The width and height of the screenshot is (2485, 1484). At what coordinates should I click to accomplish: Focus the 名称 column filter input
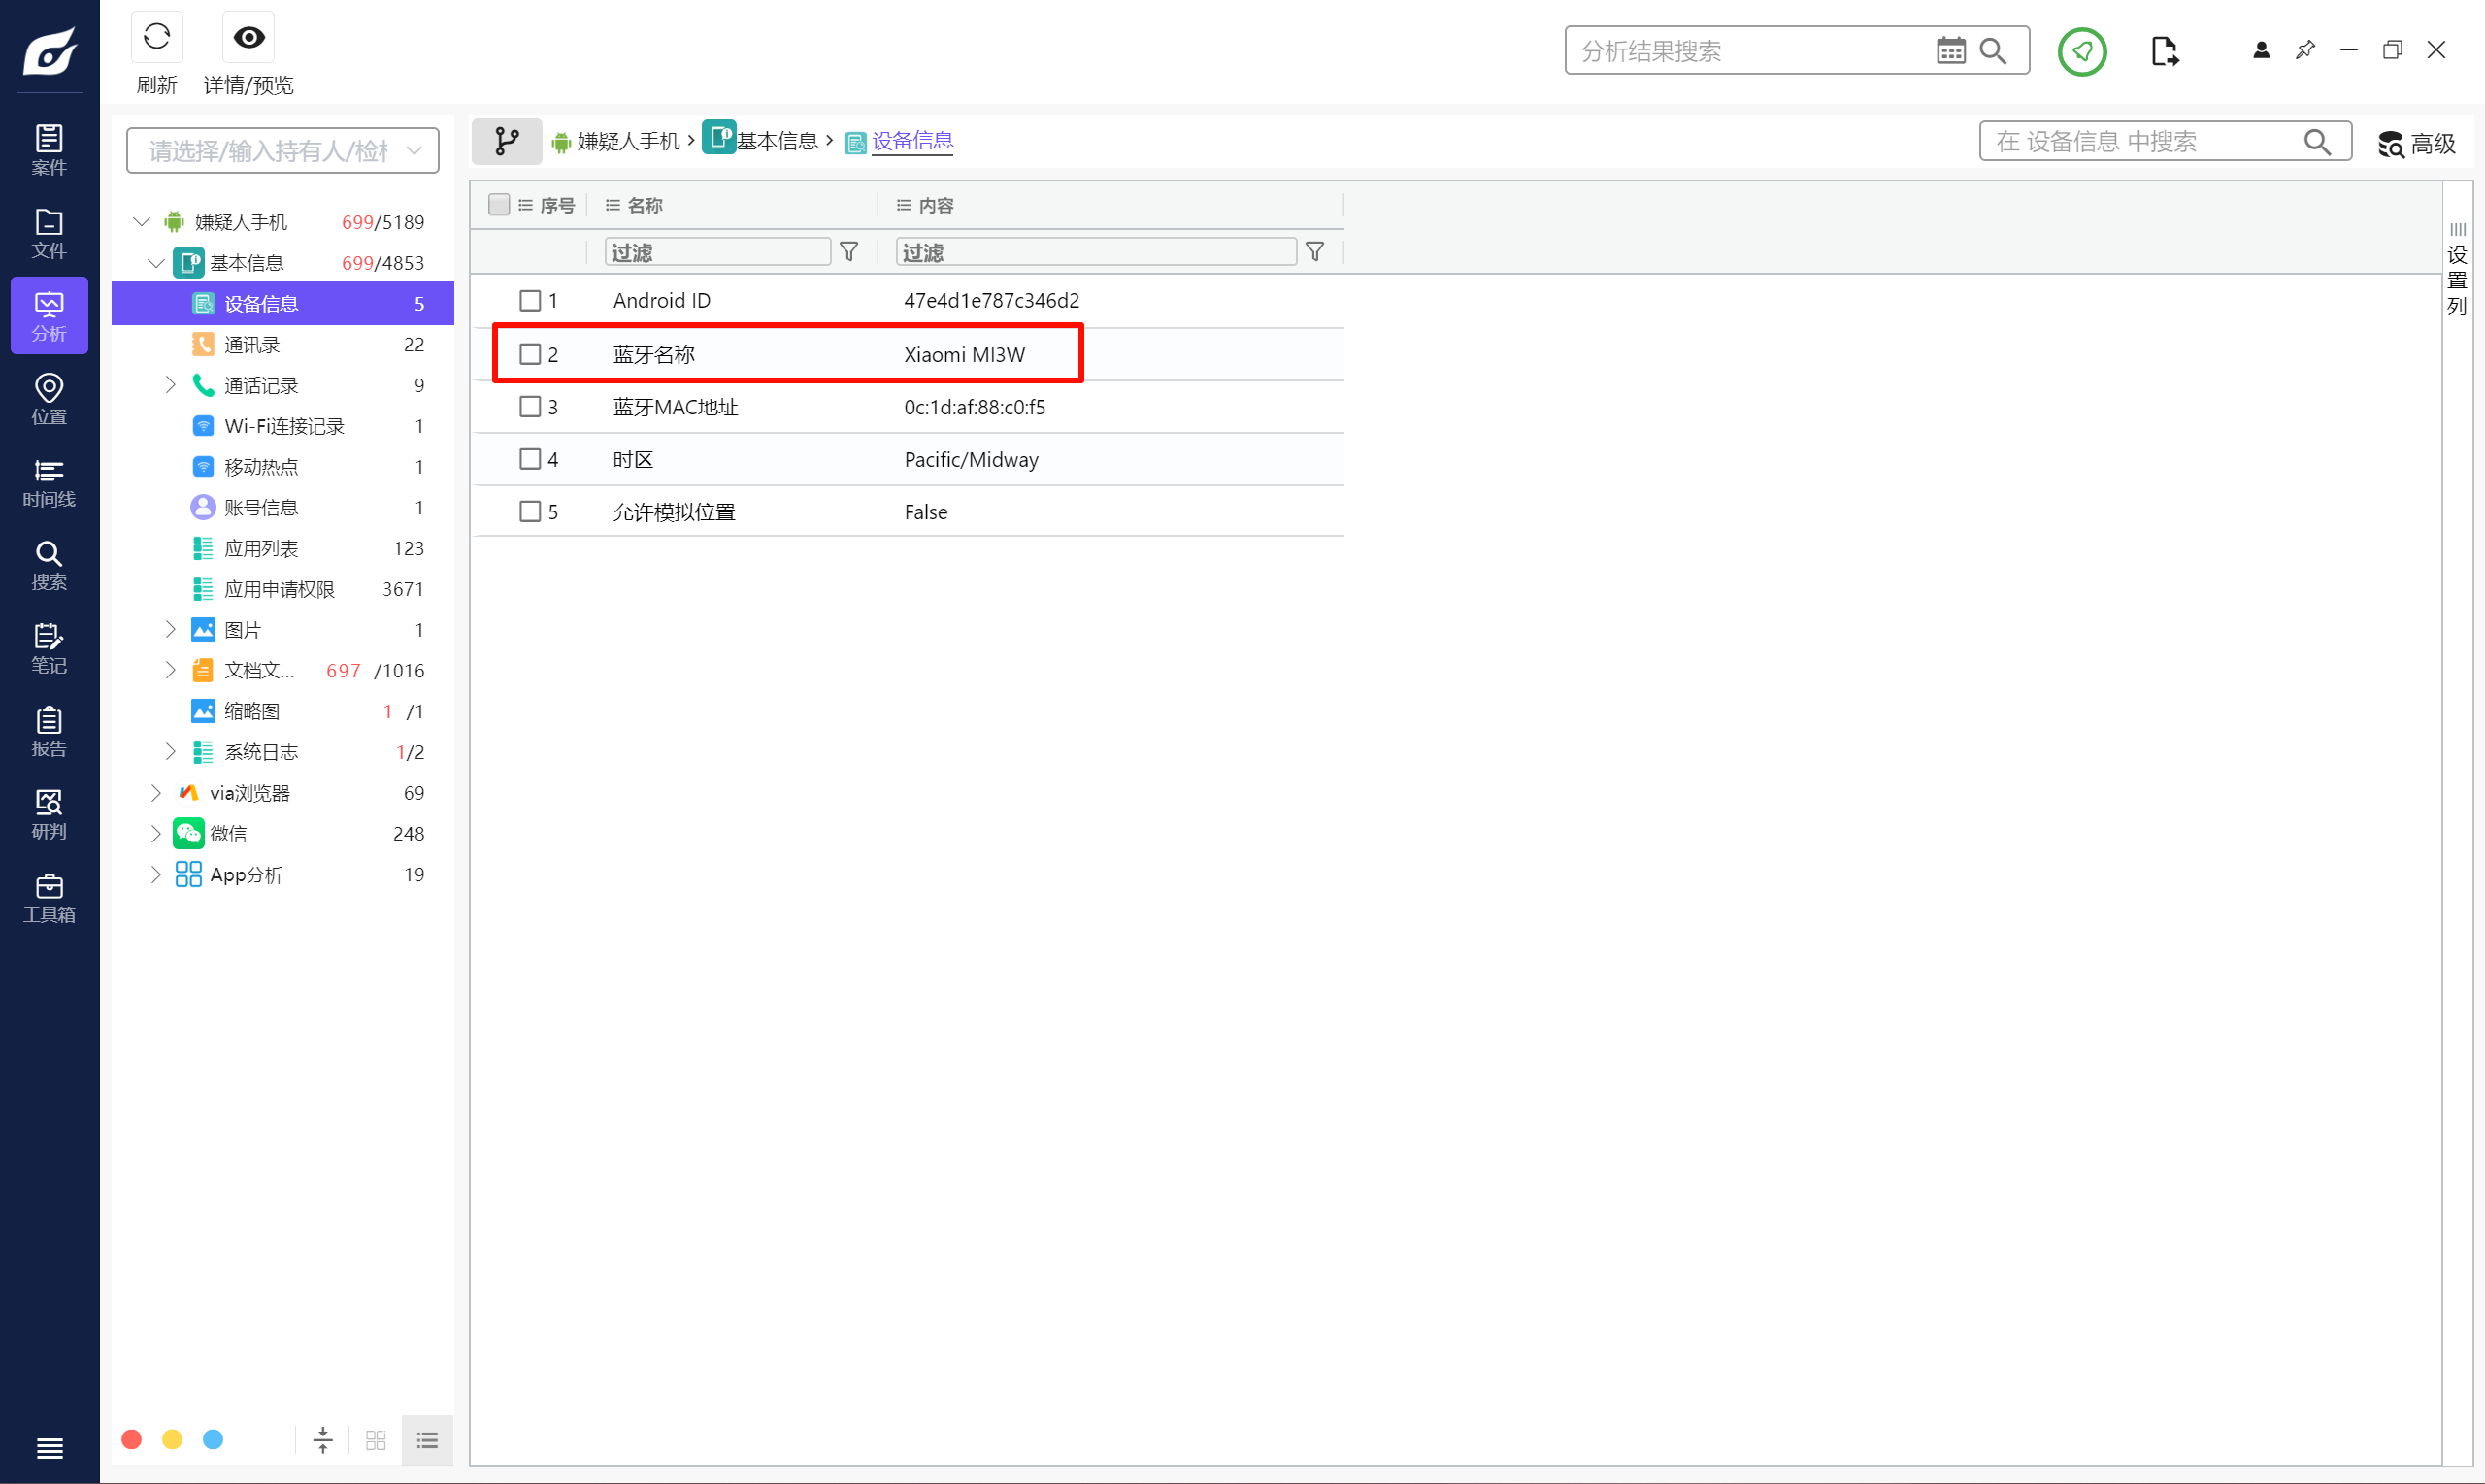click(x=717, y=252)
